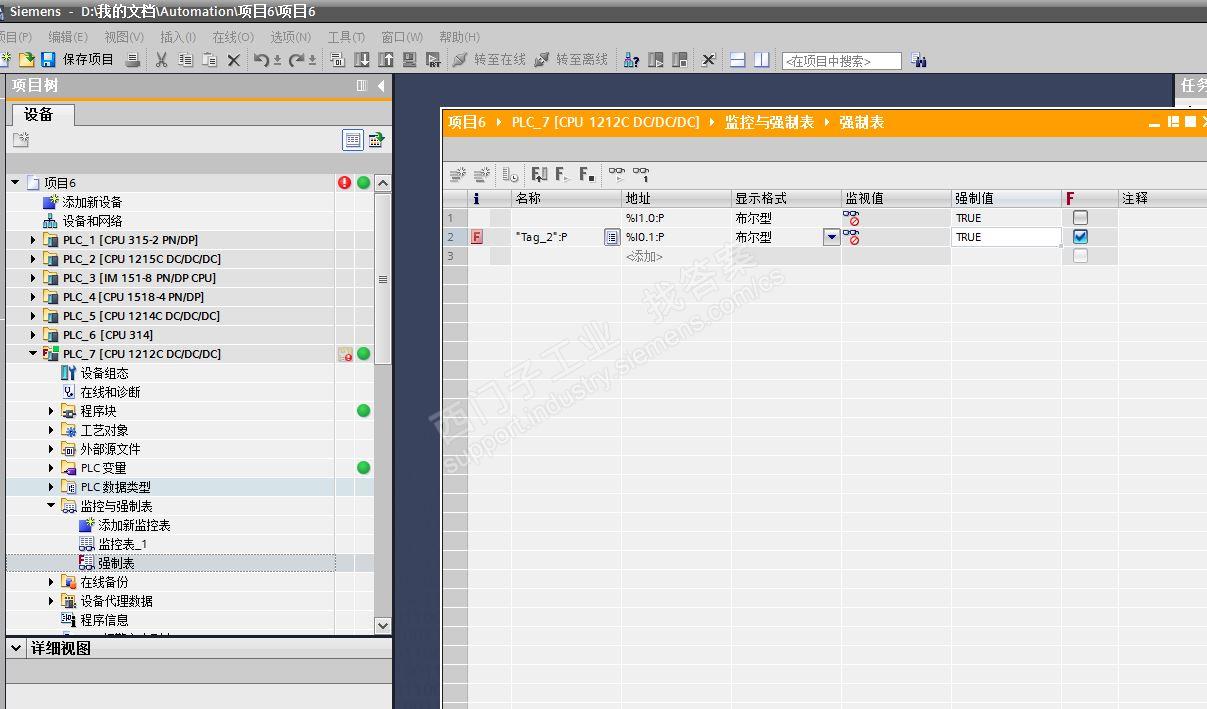The height and width of the screenshot is (709, 1207).
Task: Click Monitor once glasses icon in force table
Action: 641,174
